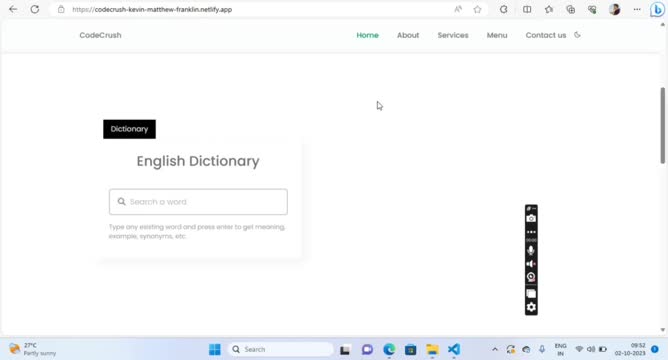Open the weather widget on taskbar
This screenshot has width=668, height=360.
pos(33,349)
